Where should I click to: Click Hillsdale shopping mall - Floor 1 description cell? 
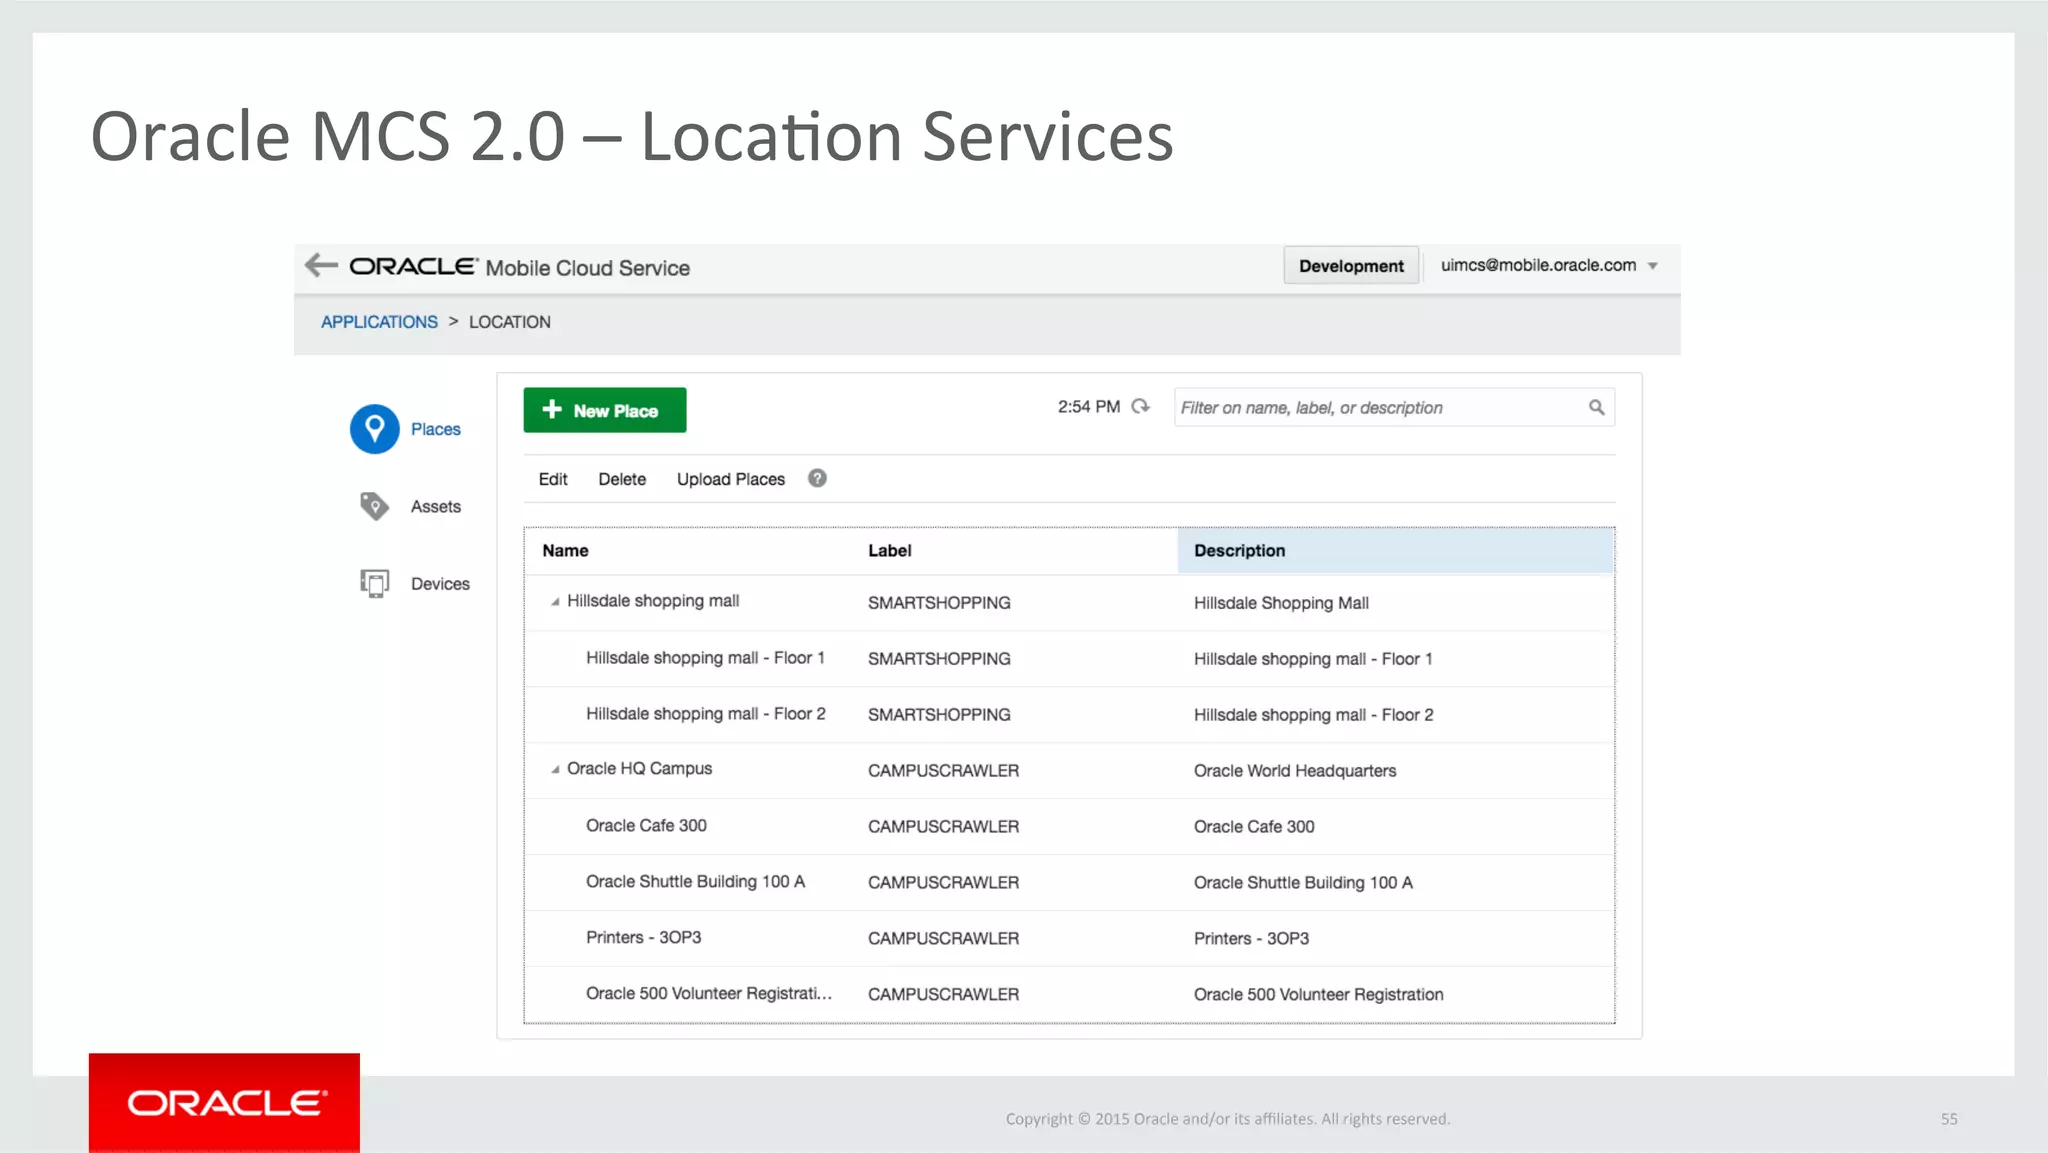click(x=1313, y=658)
